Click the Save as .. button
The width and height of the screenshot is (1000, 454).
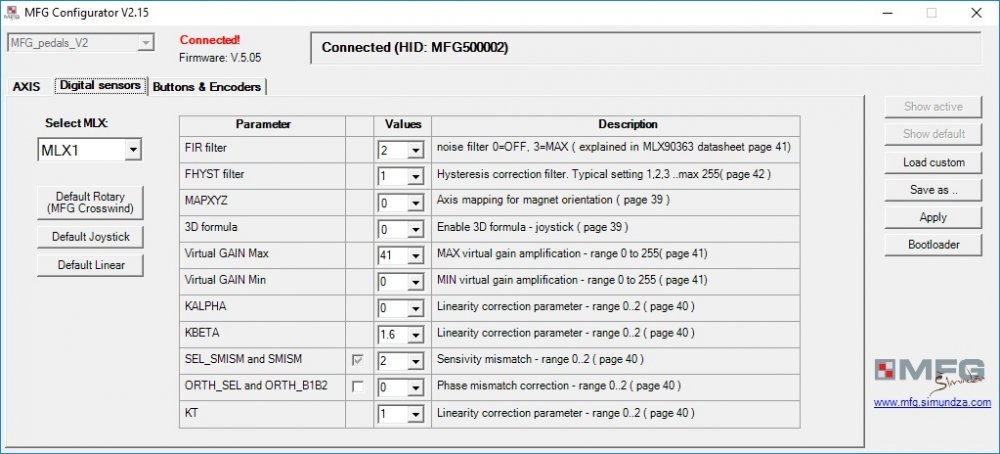click(x=933, y=190)
